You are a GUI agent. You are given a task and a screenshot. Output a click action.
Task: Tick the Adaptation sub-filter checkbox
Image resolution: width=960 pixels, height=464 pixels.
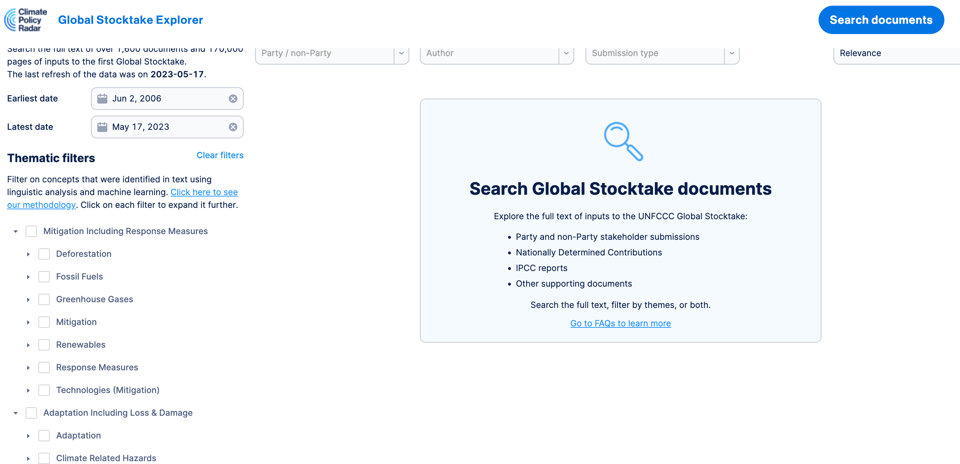[44, 436]
